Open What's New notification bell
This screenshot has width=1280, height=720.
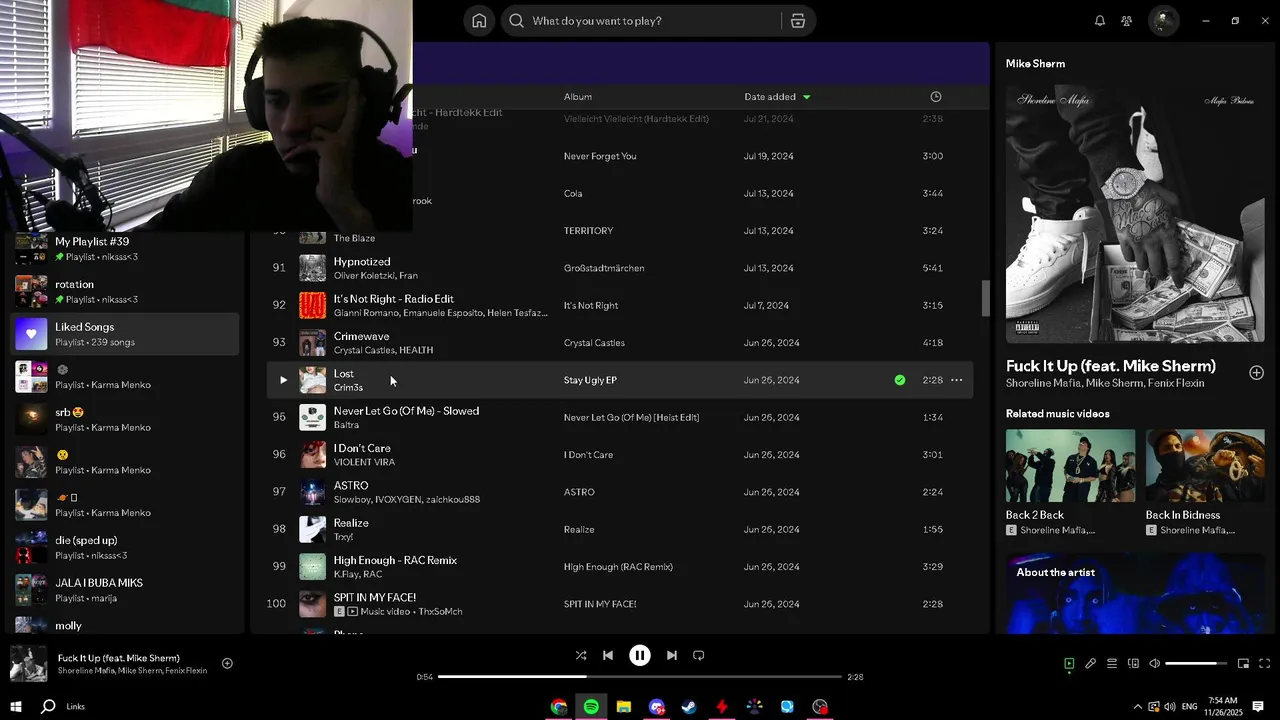pos(1100,21)
